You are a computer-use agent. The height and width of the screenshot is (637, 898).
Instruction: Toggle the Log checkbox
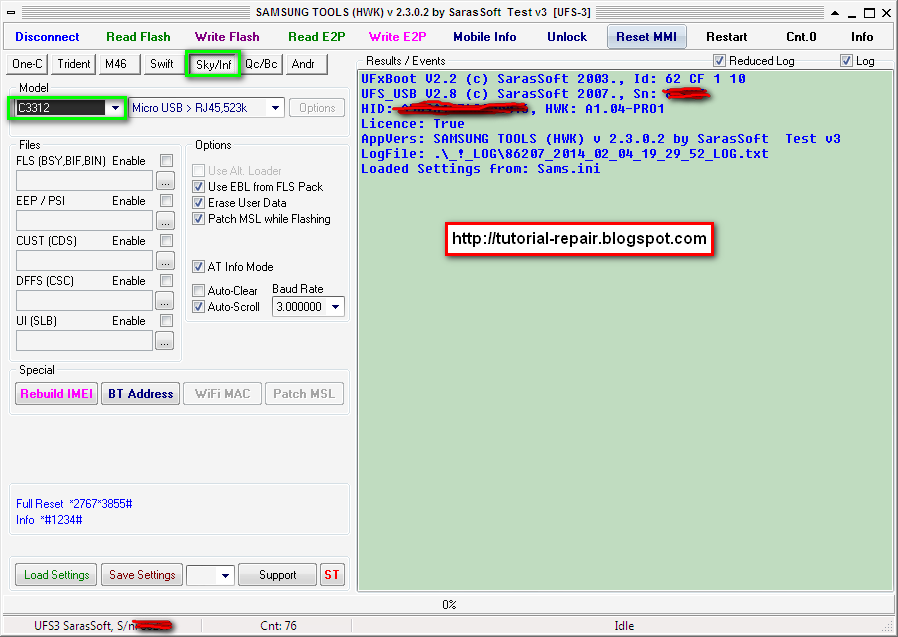pos(846,61)
